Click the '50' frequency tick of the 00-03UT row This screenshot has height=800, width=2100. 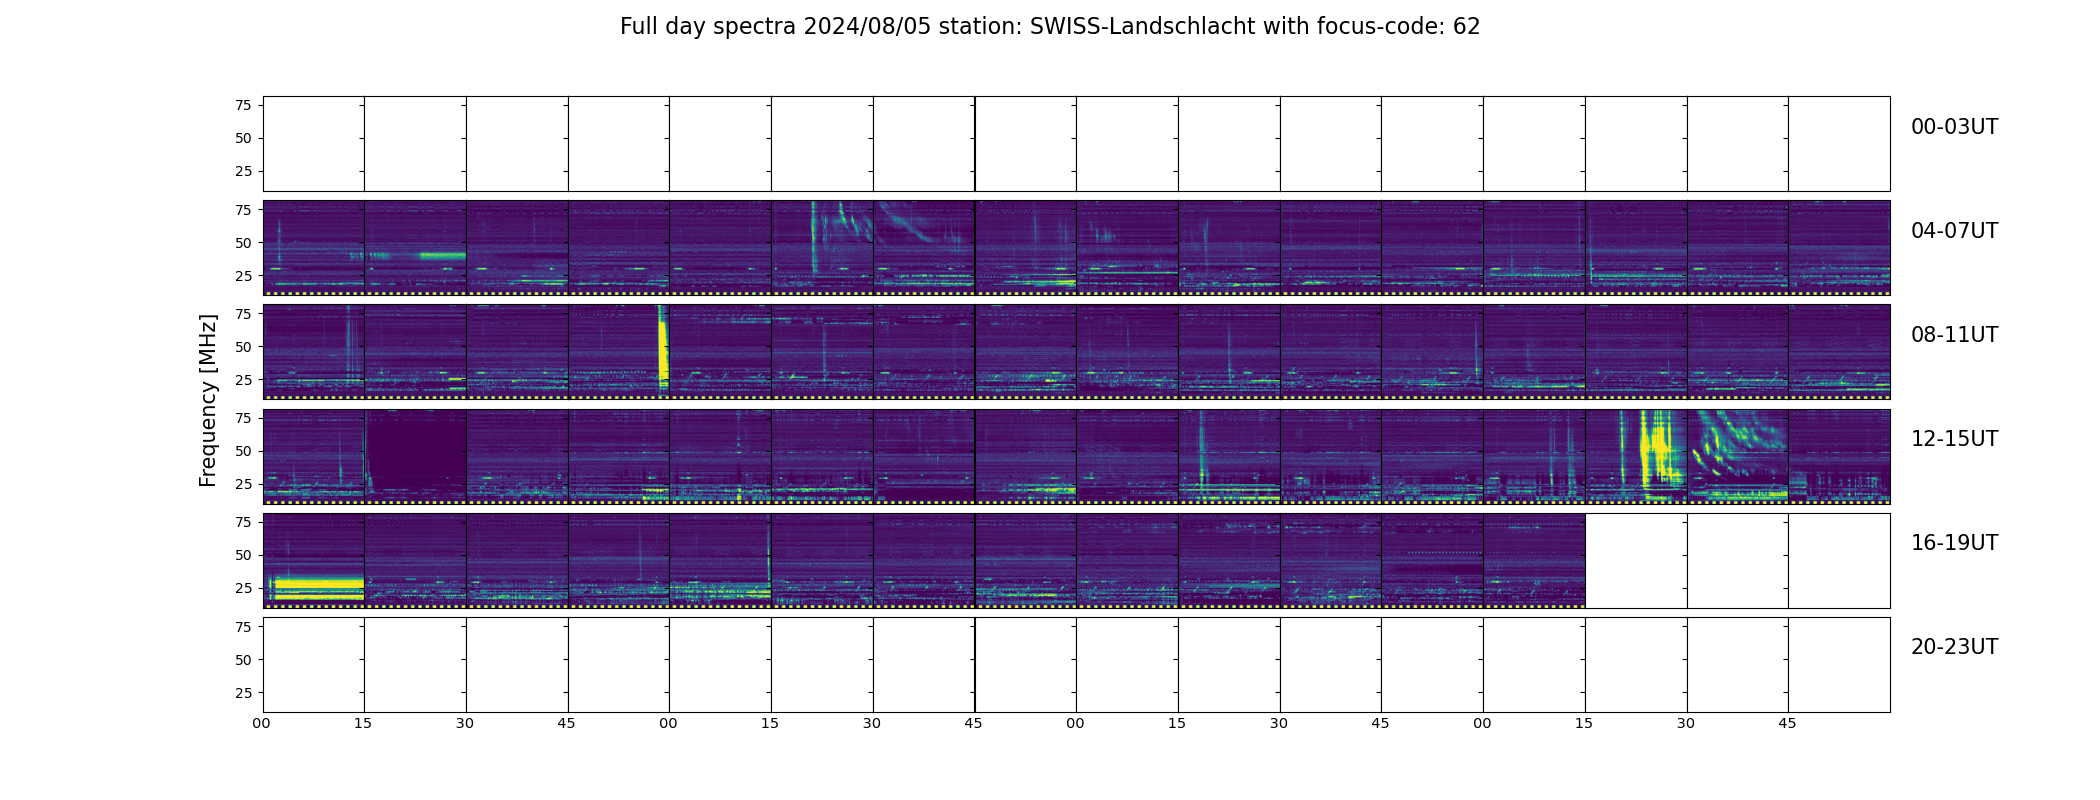point(243,138)
